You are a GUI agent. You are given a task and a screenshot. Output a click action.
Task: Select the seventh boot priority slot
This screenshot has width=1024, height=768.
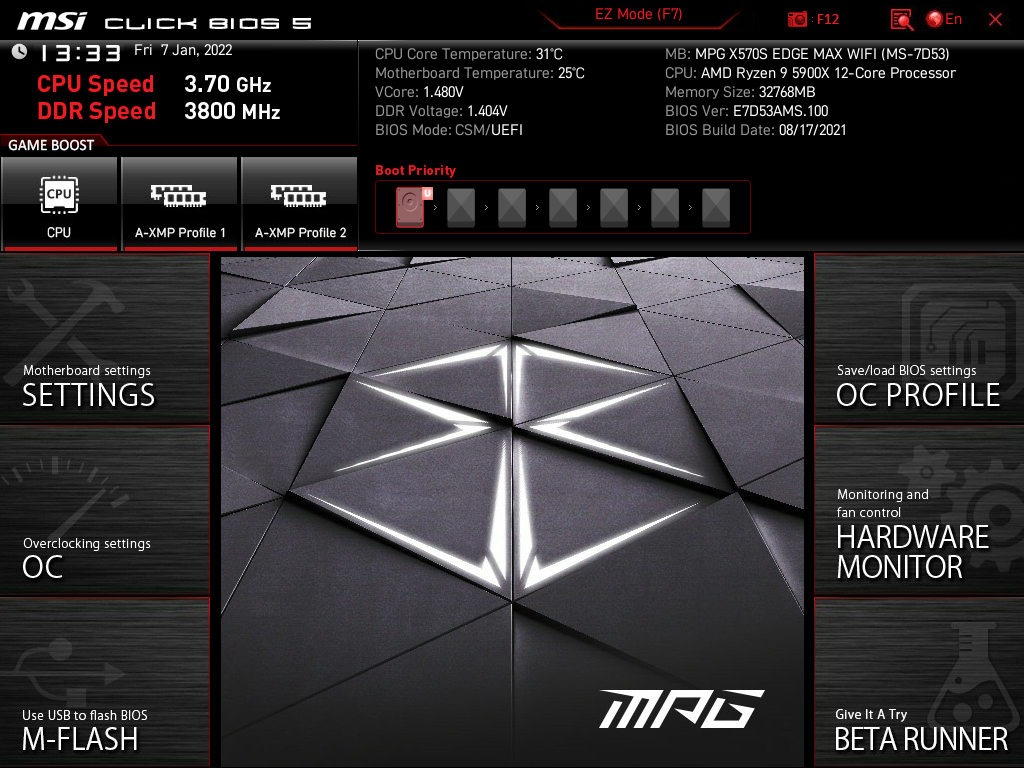[x=716, y=208]
